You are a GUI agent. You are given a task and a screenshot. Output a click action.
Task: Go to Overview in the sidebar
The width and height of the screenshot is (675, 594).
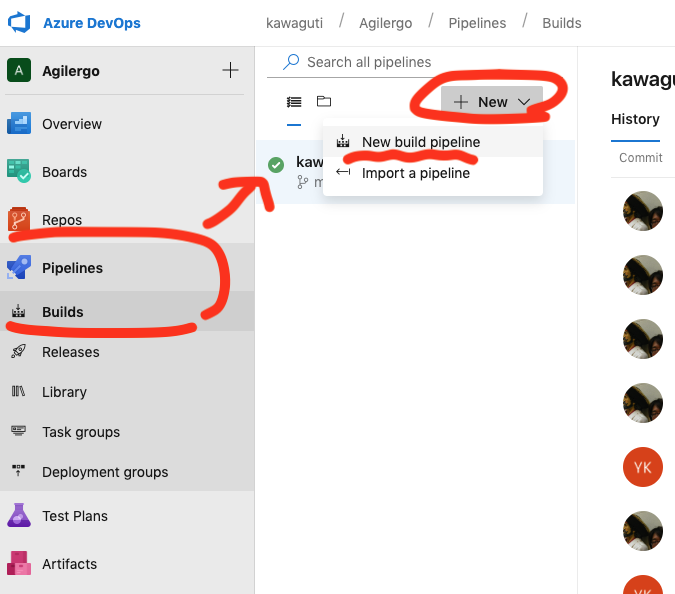(72, 124)
